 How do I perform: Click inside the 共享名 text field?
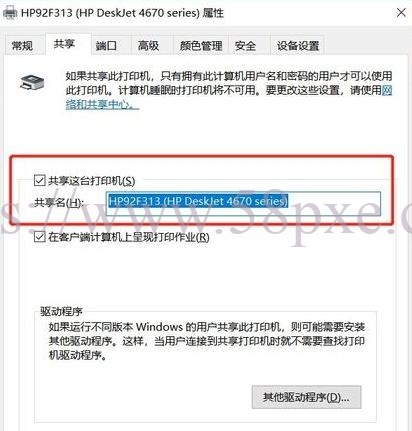(243, 203)
